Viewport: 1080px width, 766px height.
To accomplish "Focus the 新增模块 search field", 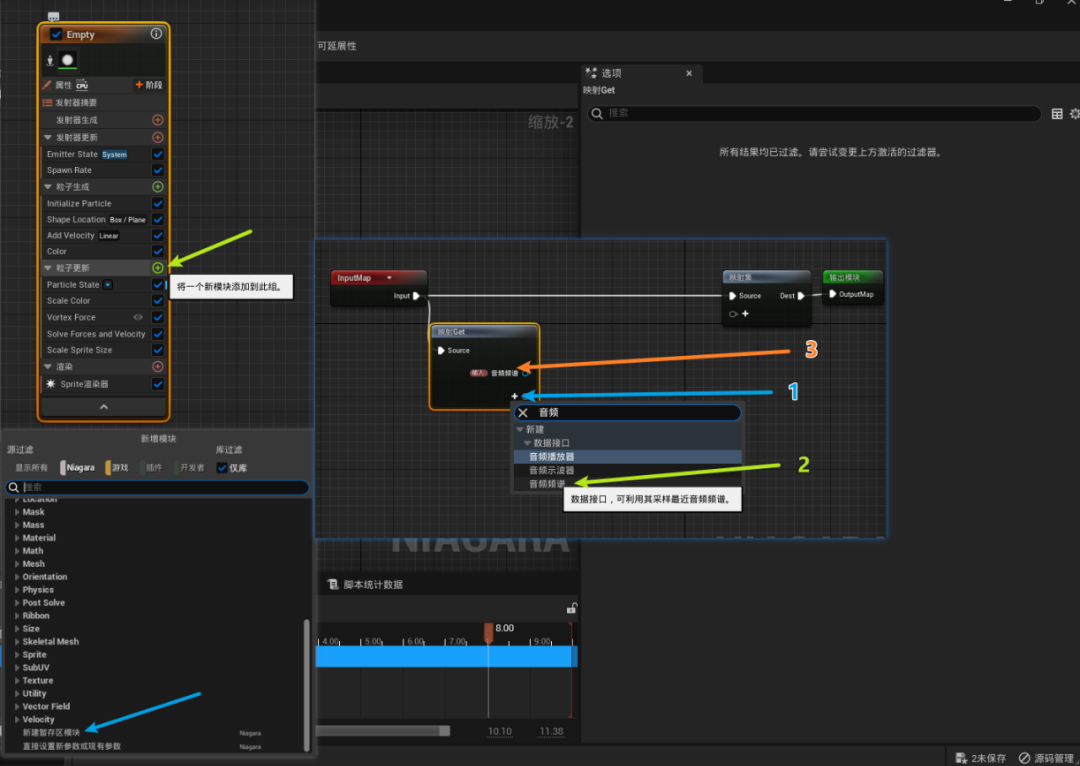I will [157, 487].
